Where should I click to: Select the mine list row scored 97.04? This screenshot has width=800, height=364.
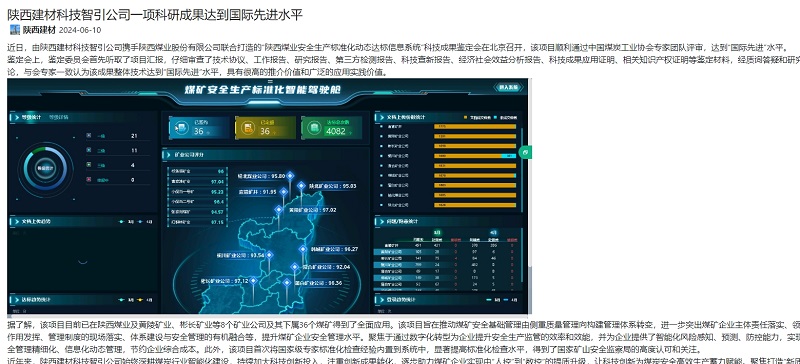coord(196,181)
